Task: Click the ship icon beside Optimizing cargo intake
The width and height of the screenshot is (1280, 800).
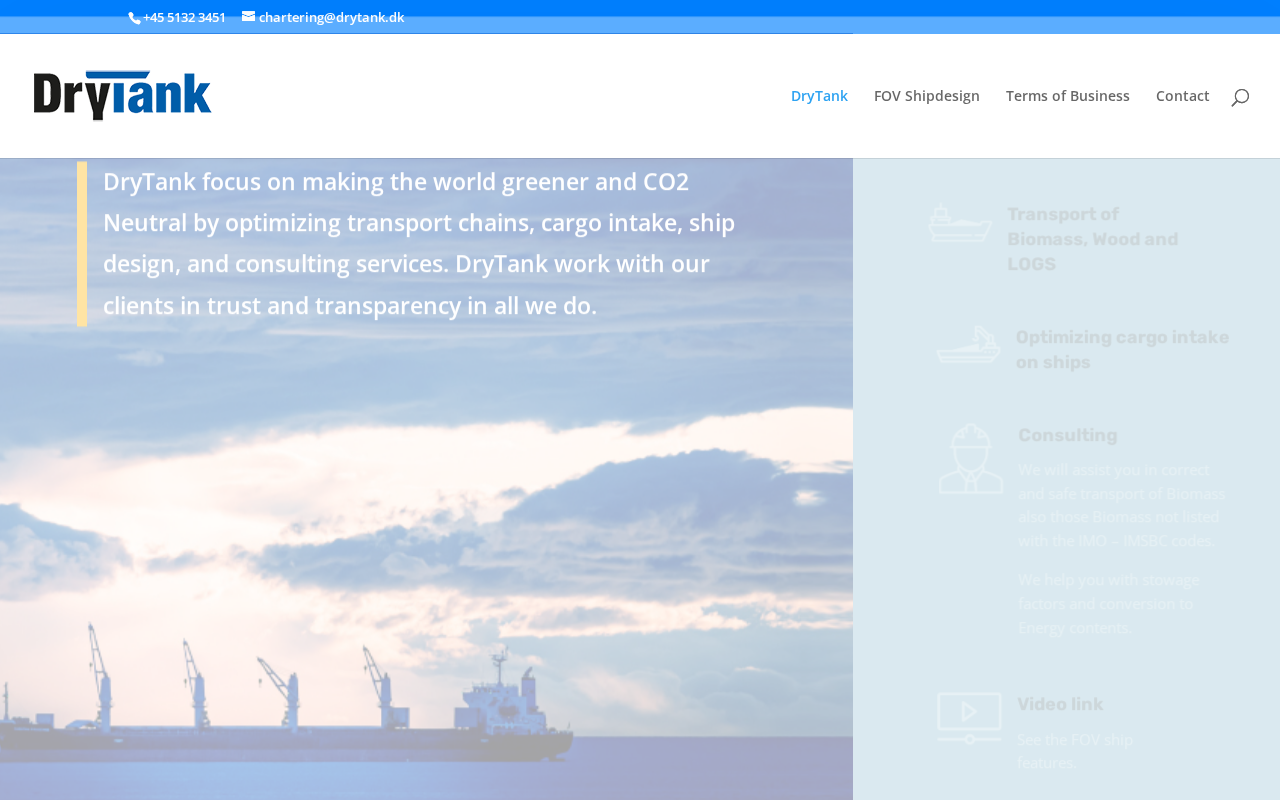Action: click(968, 345)
